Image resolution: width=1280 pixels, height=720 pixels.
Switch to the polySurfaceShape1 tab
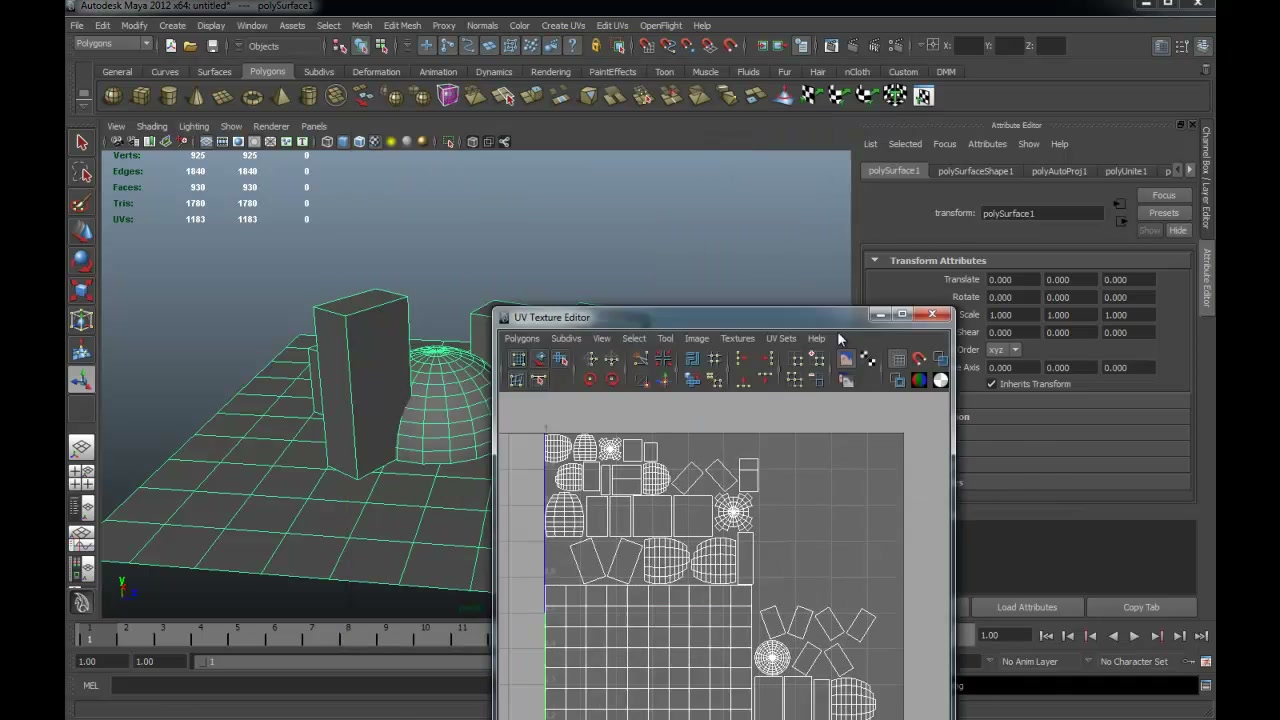[975, 171]
